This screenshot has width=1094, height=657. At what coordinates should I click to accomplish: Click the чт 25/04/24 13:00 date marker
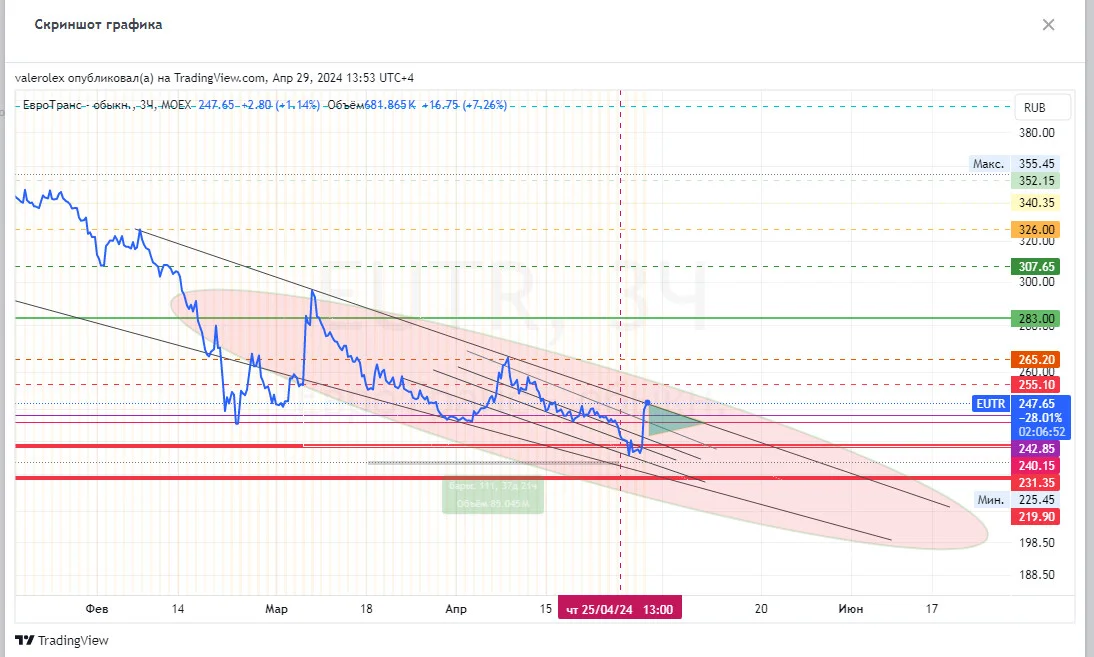coord(620,609)
